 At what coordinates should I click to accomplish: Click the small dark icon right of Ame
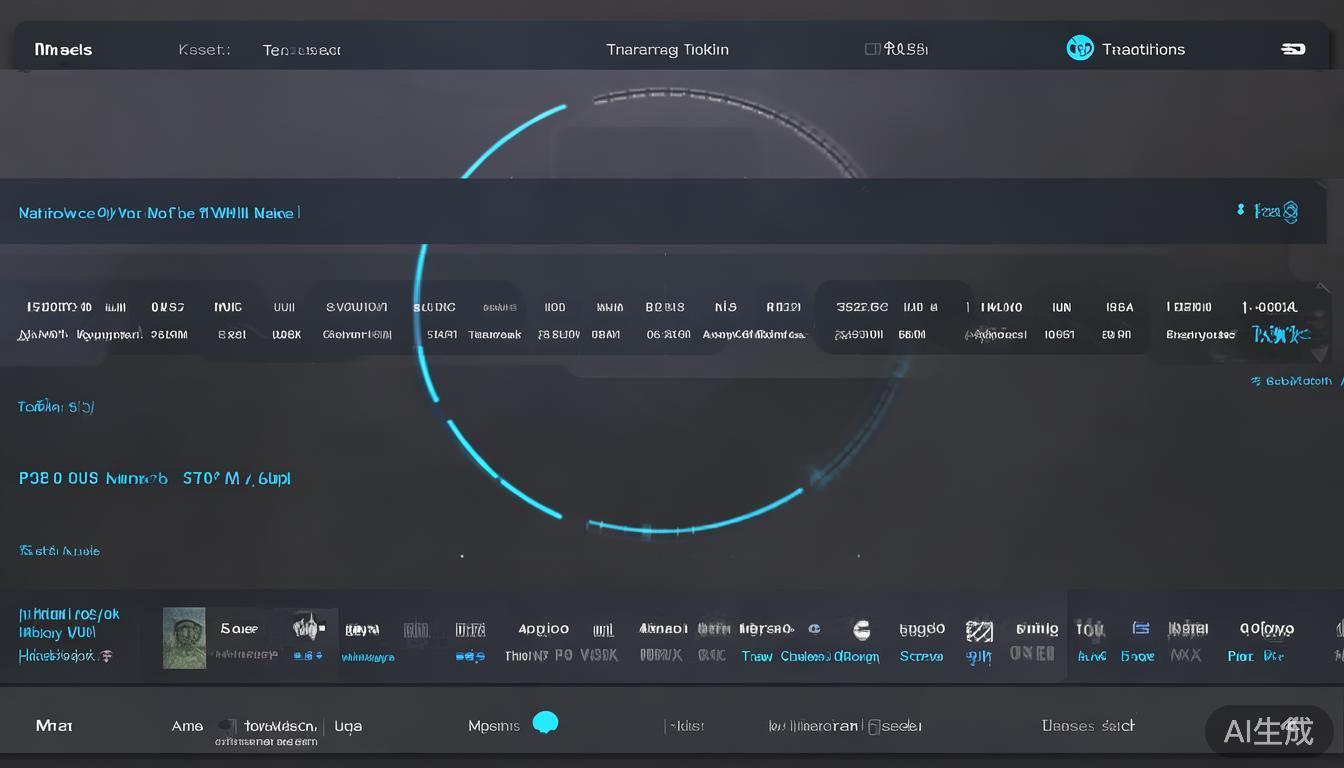coord(227,726)
